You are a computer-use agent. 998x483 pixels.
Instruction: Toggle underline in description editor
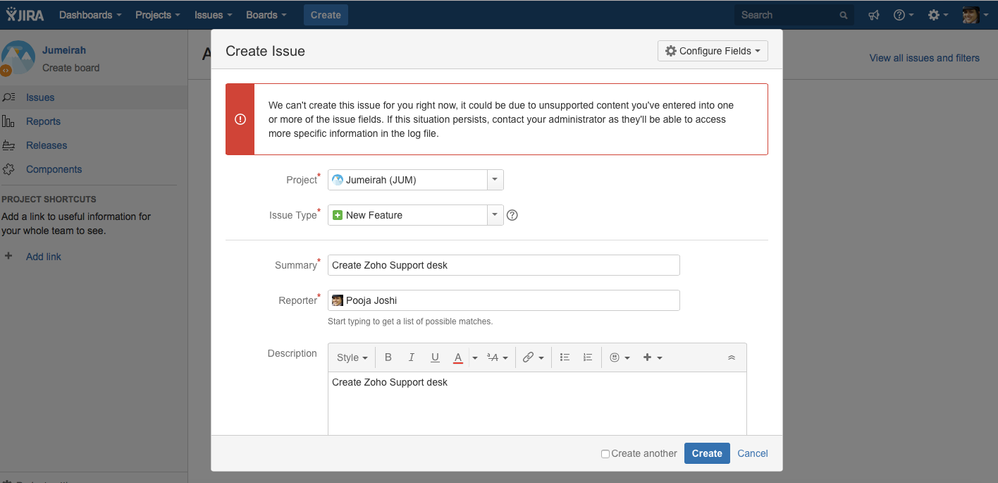click(435, 358)
